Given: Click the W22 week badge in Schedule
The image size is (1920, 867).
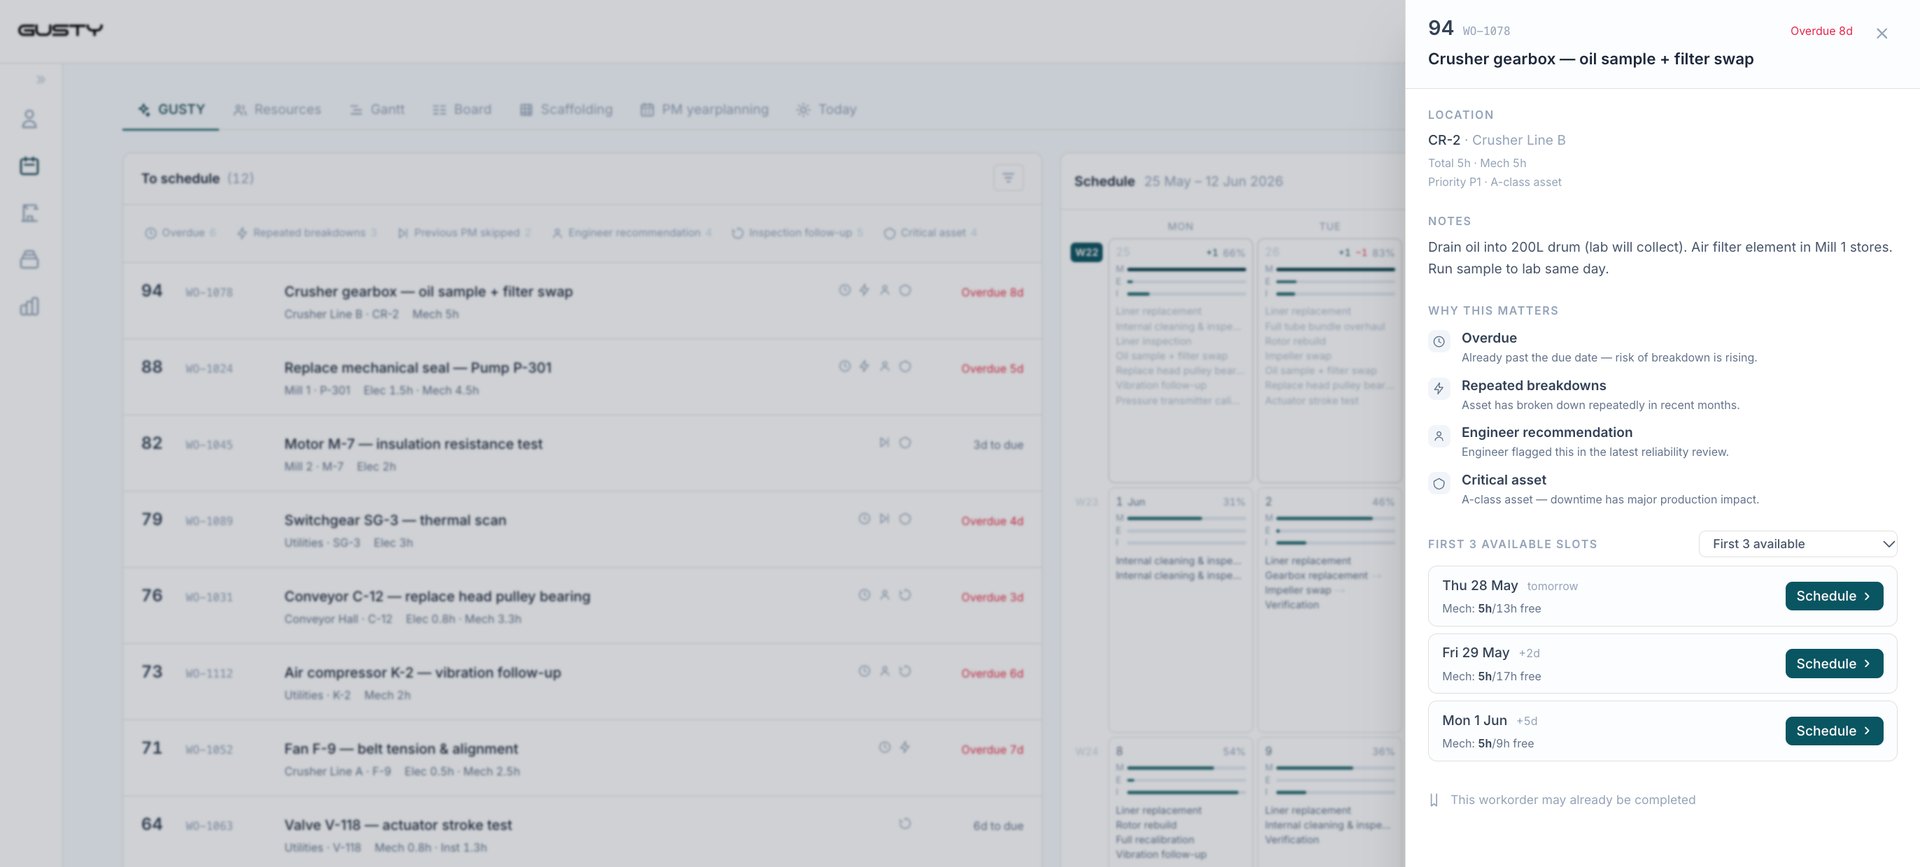Looking at the screenshot, I should click(x=1087, y=252).
